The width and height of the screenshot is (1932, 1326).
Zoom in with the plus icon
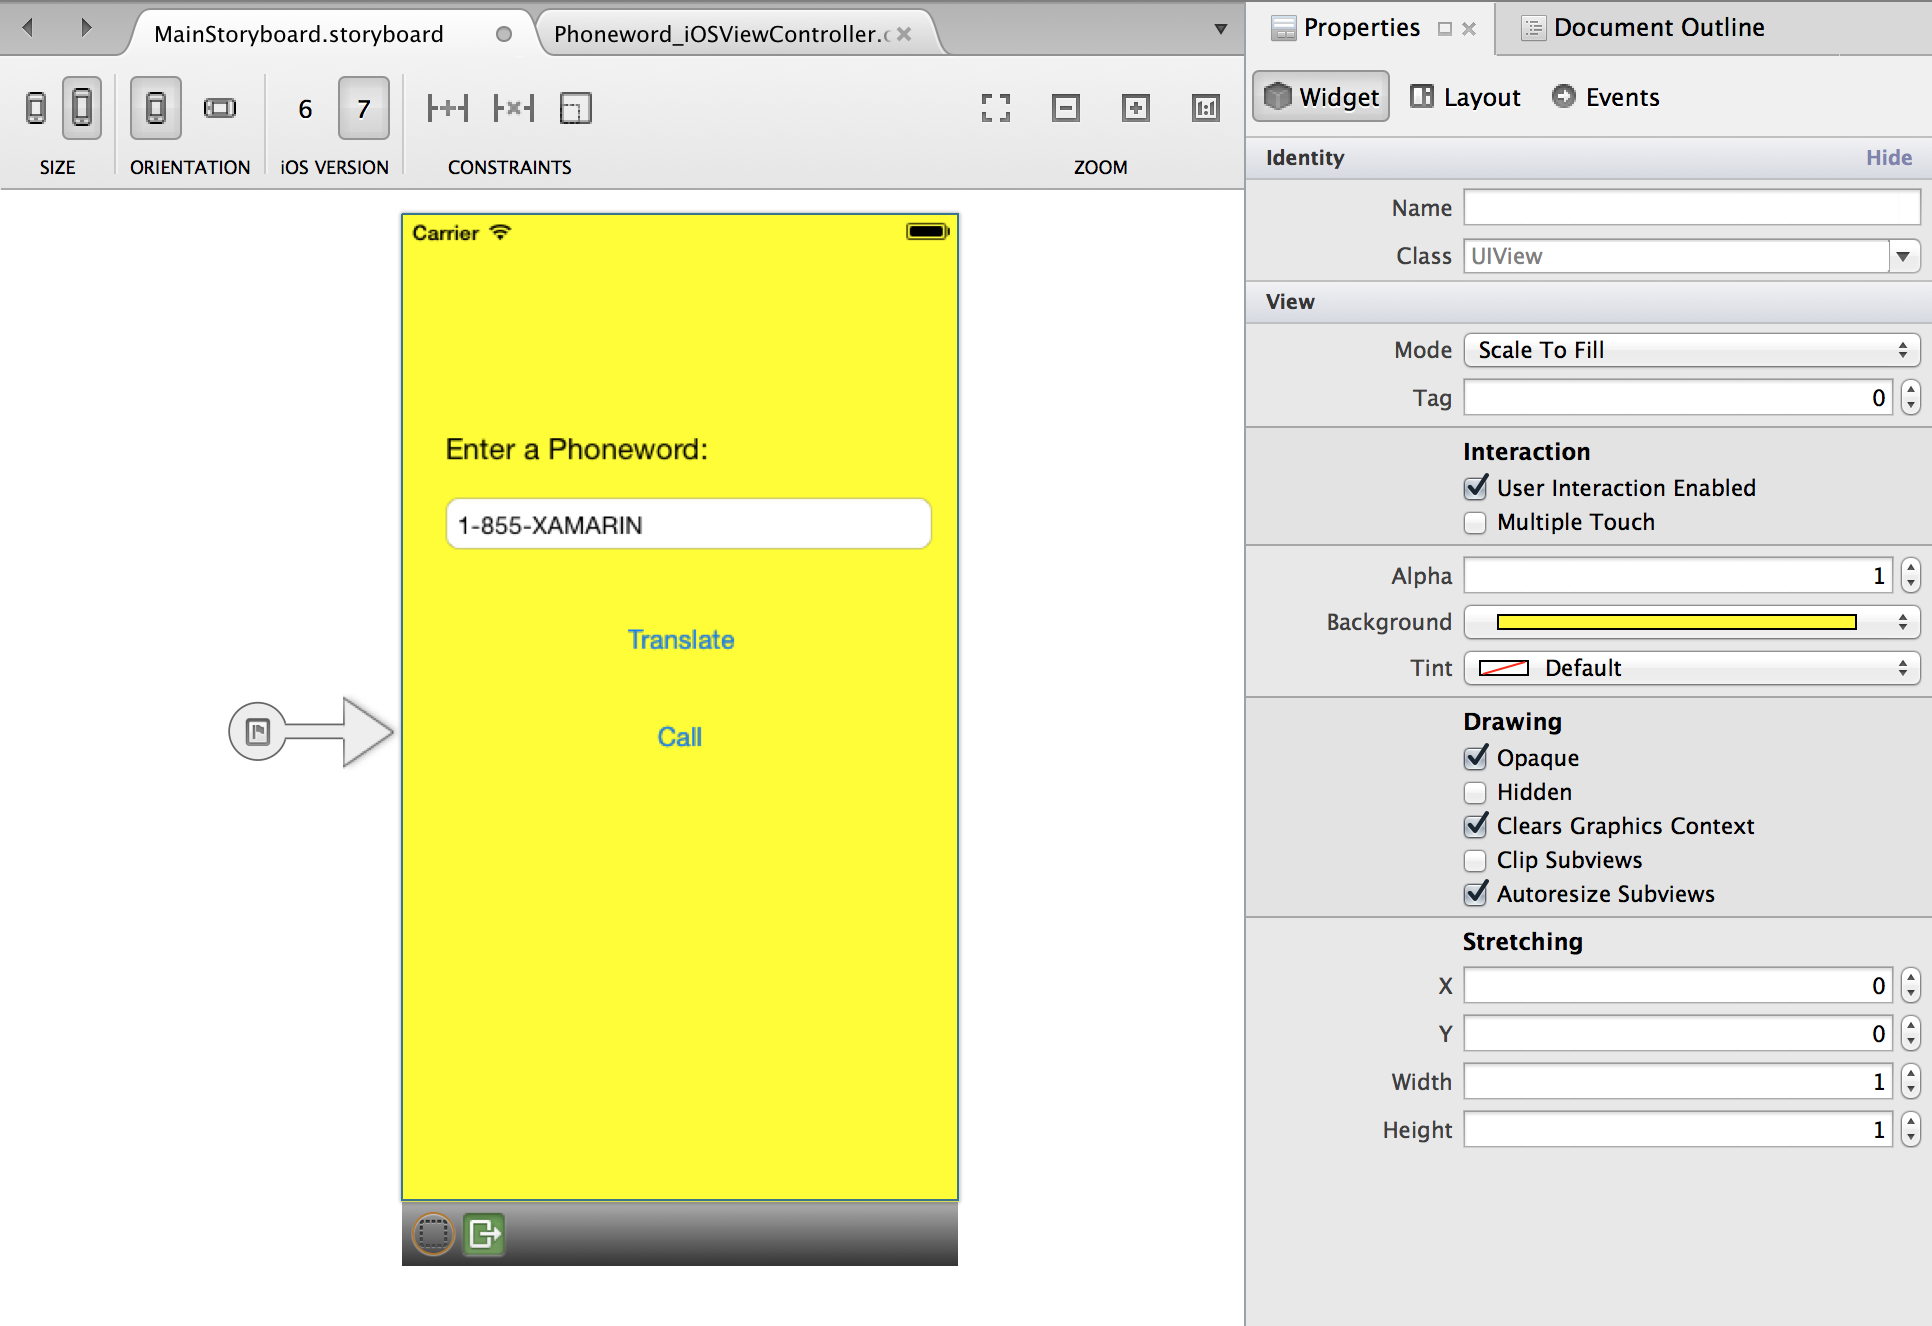tap(1135, 108)
